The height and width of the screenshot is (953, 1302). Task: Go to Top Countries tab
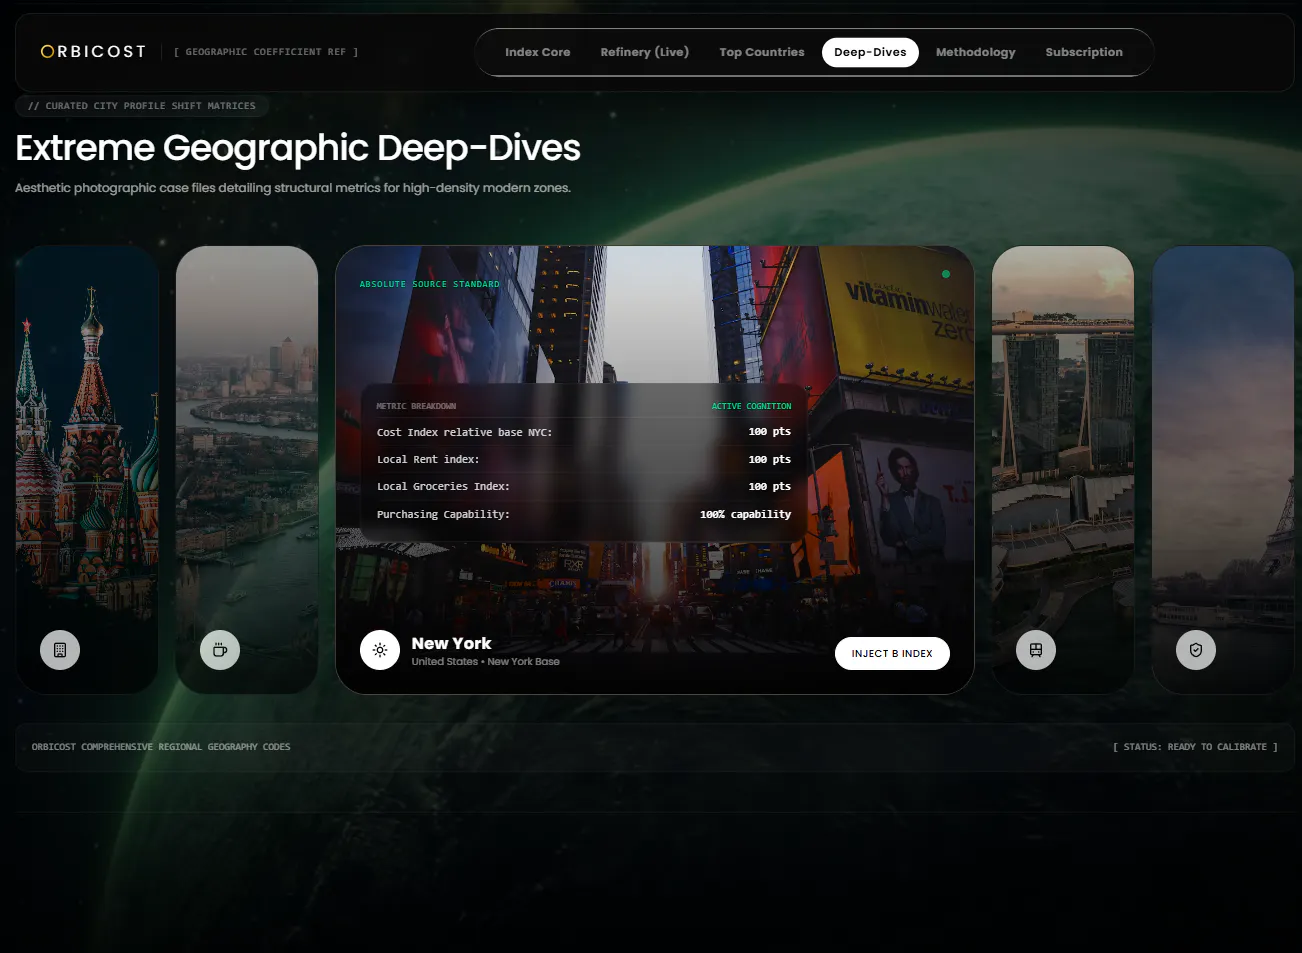(x=762, y=52)
